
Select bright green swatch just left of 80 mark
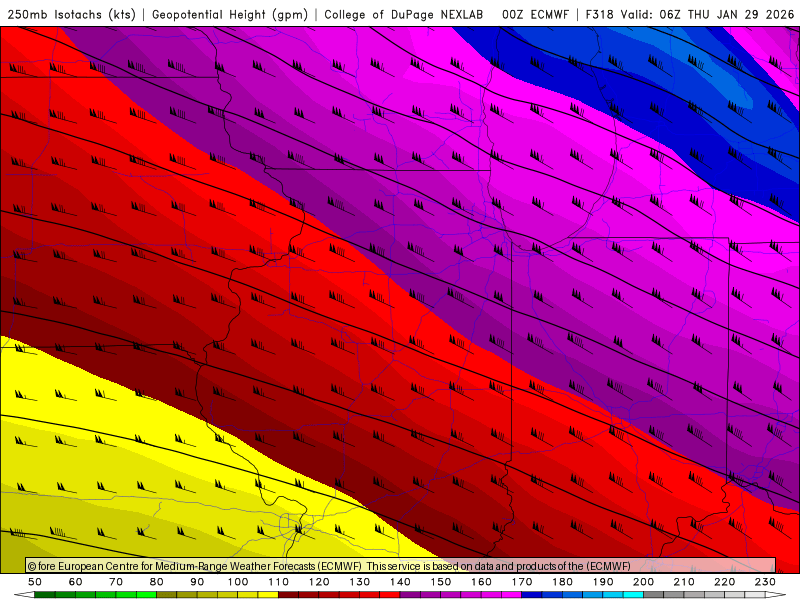point(146,595)
